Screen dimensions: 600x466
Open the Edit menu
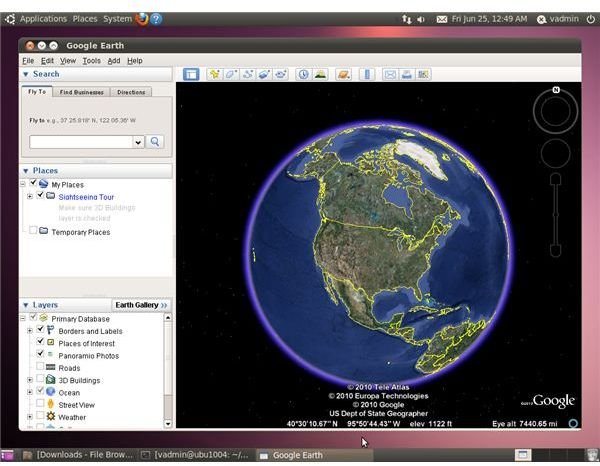(x=47, y=60)
